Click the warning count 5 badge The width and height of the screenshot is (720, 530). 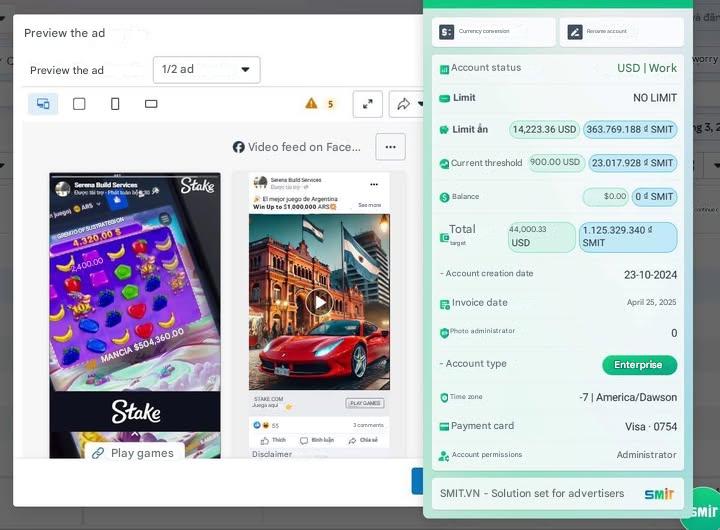[x=330, y=104]
